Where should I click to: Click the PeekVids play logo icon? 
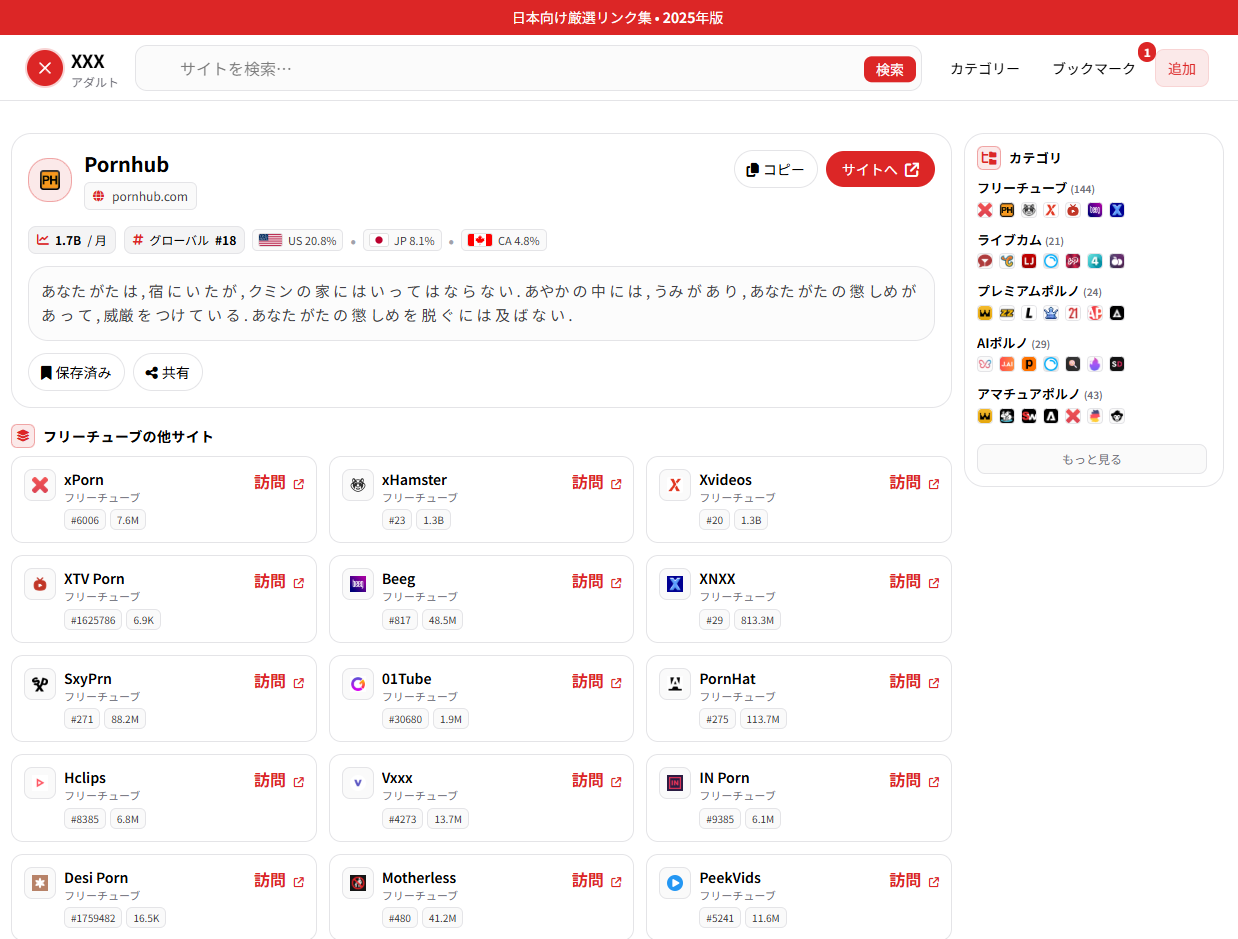675,883
